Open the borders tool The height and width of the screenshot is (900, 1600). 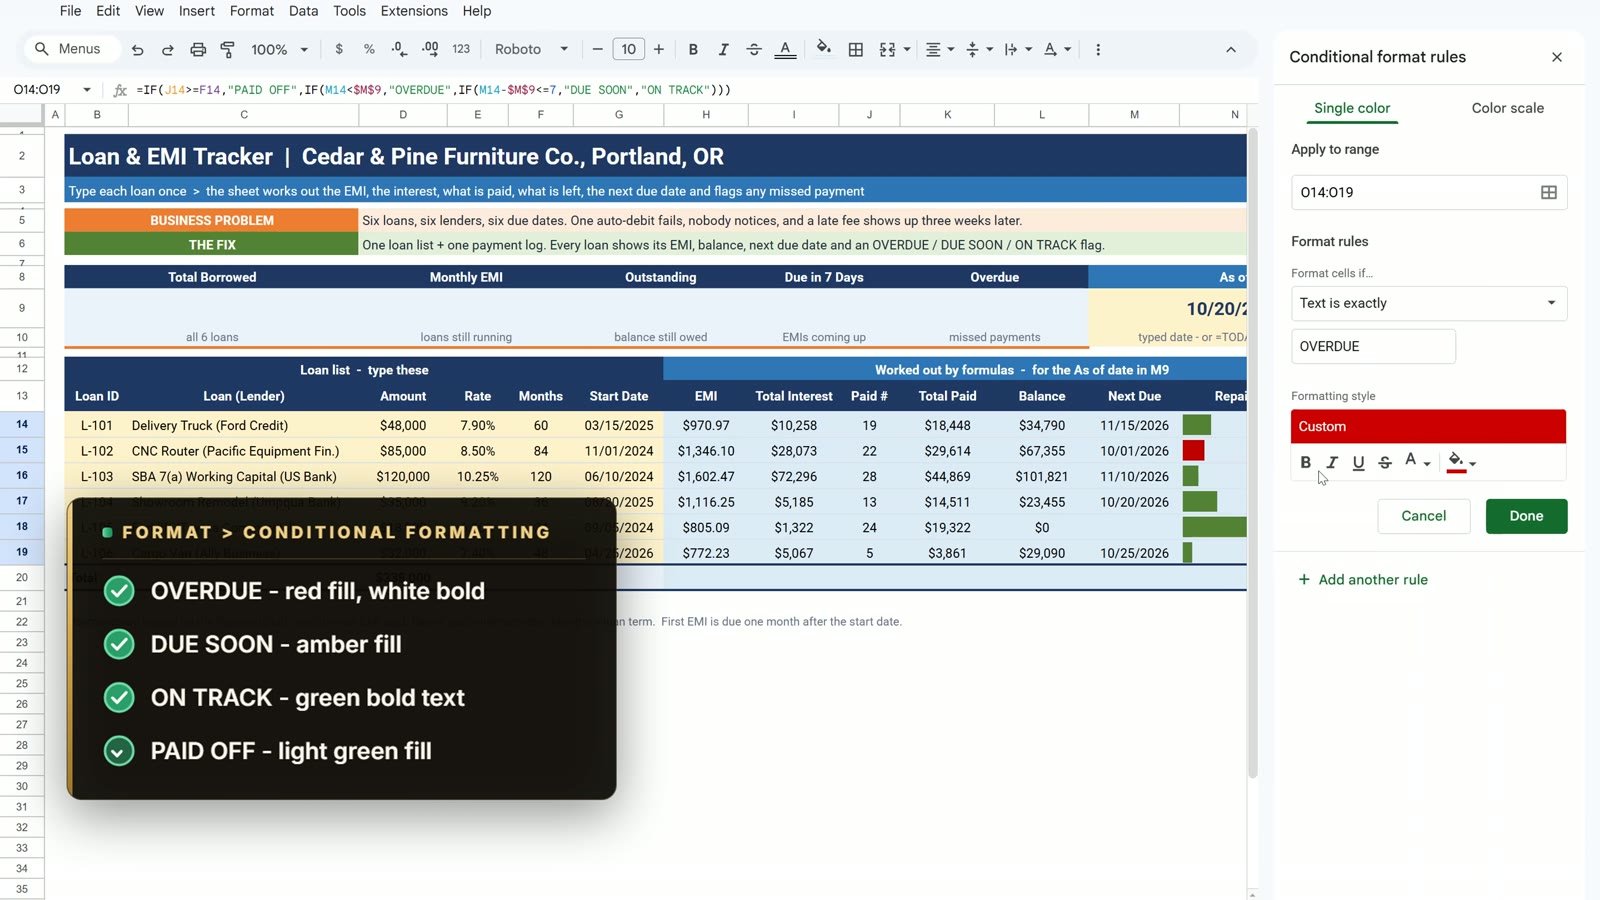pyautogui.click(x=856, y=49)
